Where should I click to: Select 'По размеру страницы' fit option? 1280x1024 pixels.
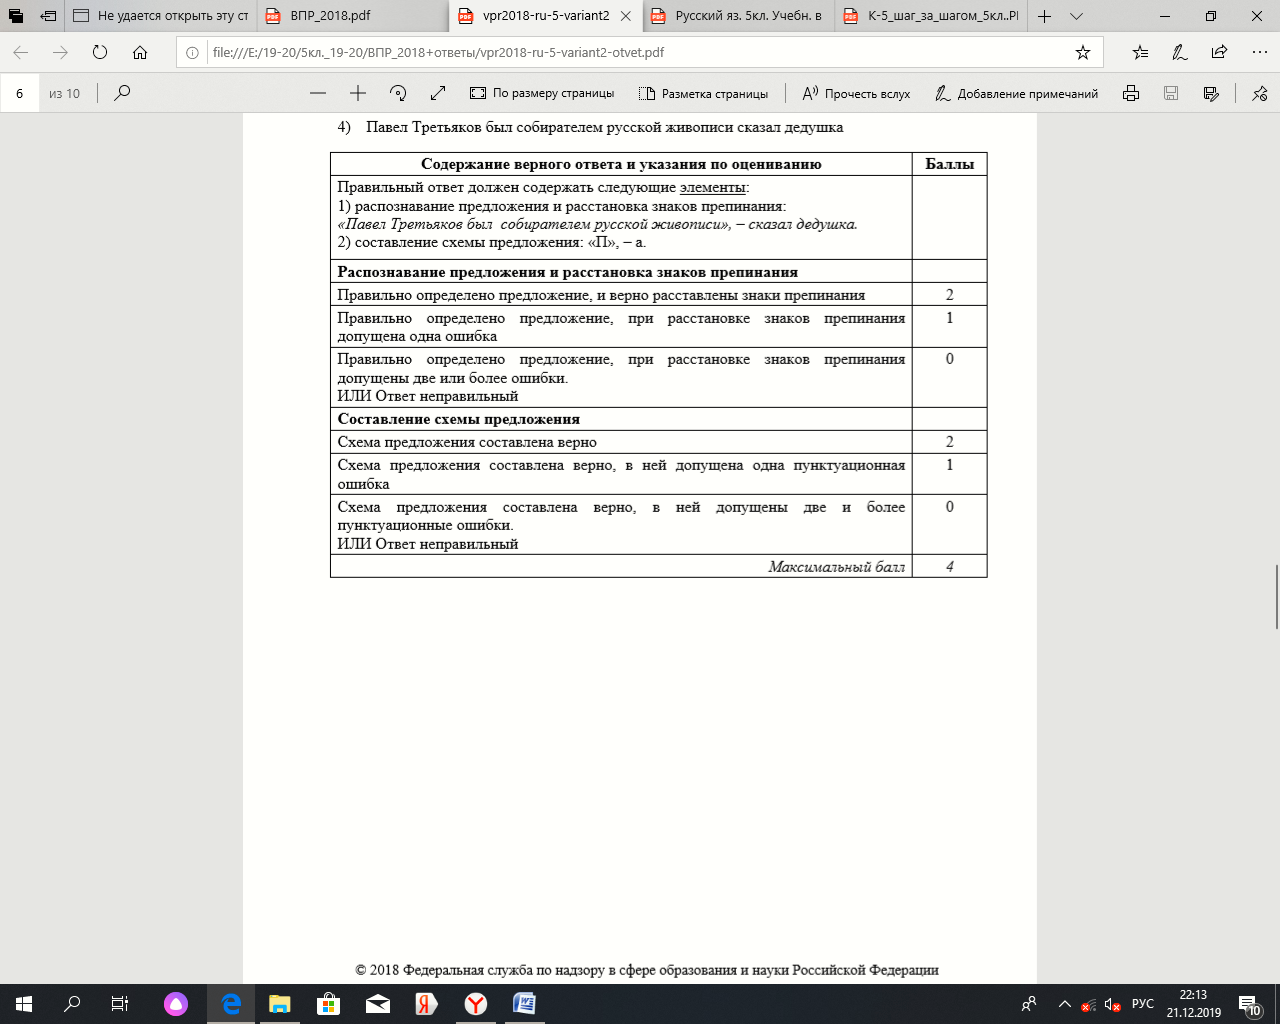(542, 93)
